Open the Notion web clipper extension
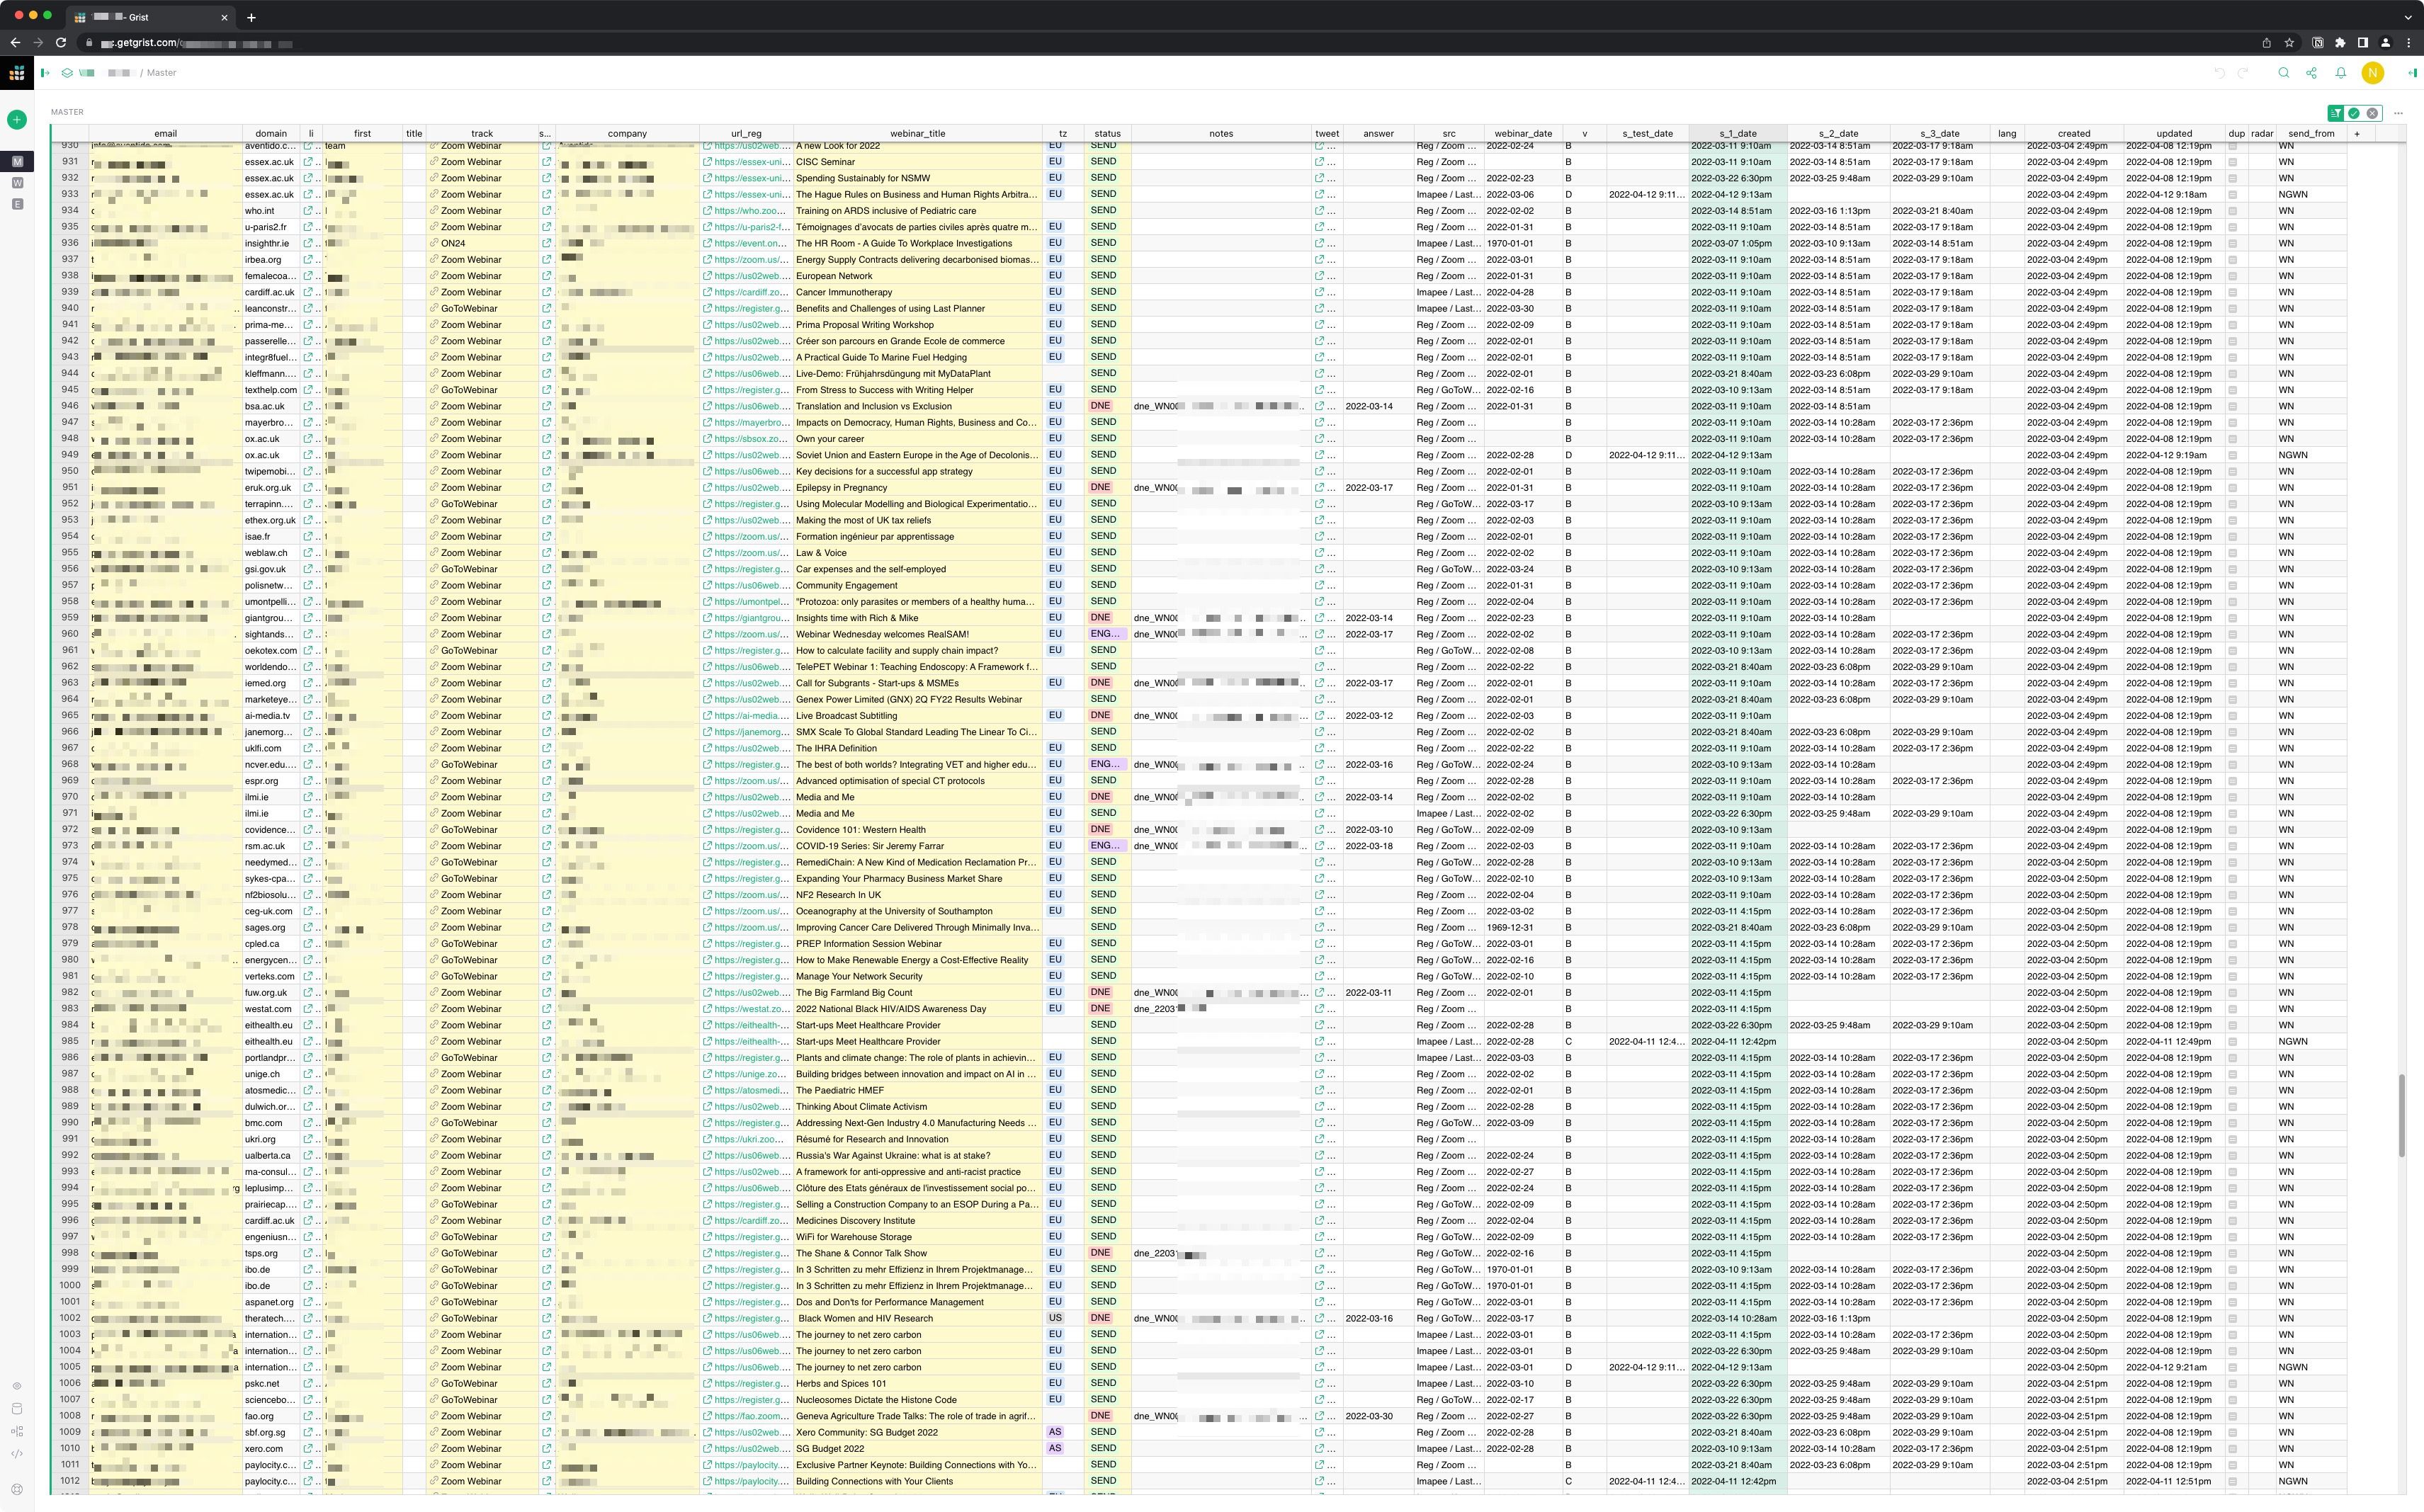Image resolution: width=2424 pixels, height=1512 pixels. [x=2317, y=43]
